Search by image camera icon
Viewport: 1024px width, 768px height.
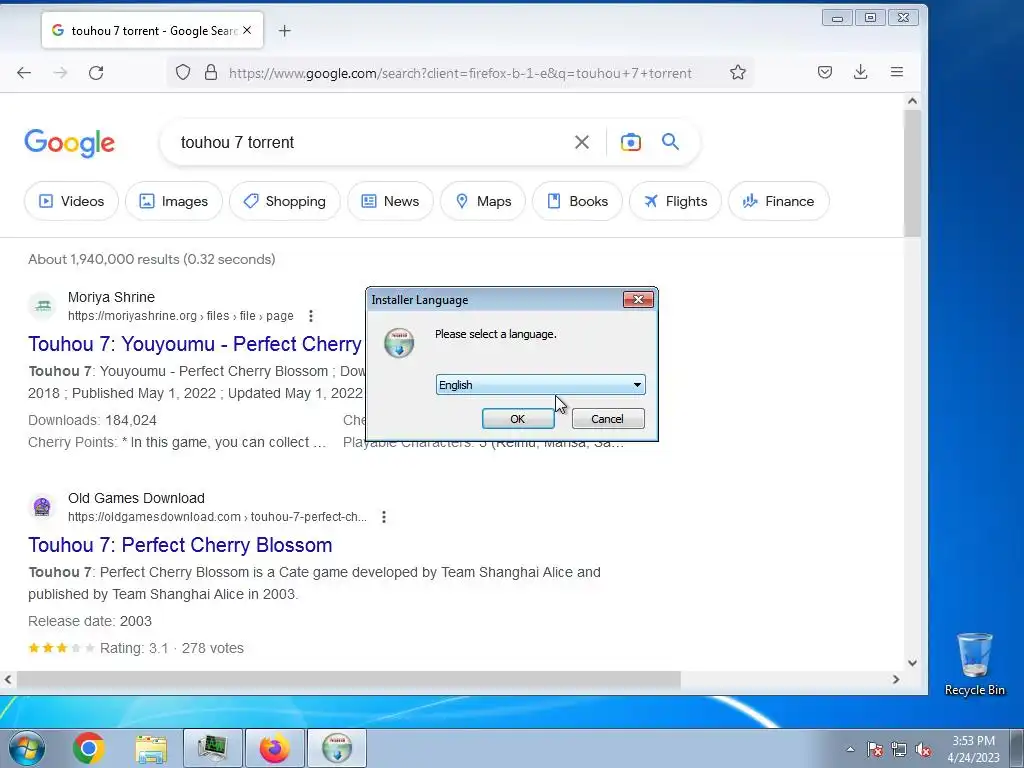(631, 142)
